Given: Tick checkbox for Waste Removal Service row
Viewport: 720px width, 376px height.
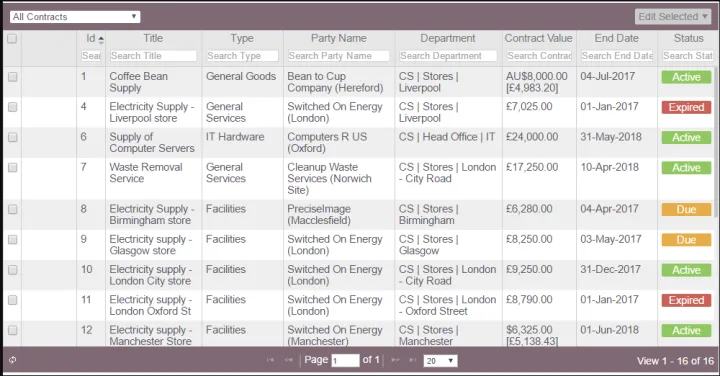Looking at the screenshot, I should click(x=12, y=168).
